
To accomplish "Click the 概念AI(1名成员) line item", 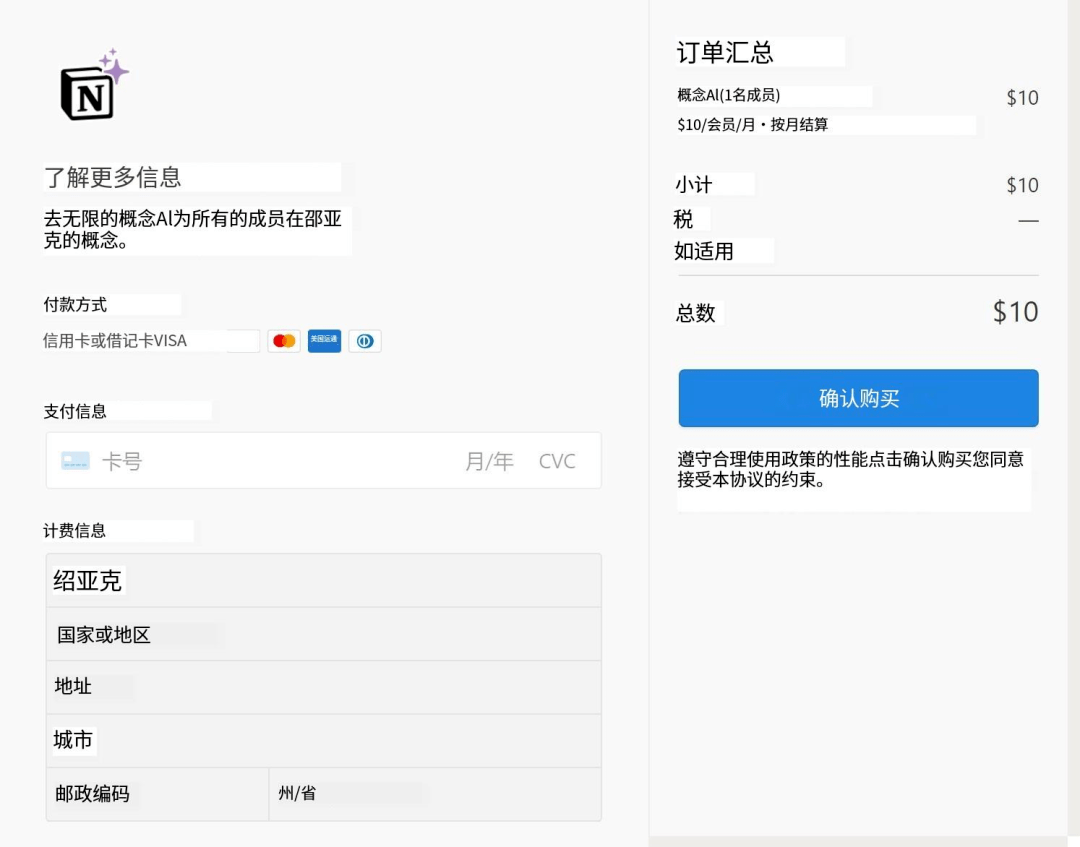I will [729, 95].
